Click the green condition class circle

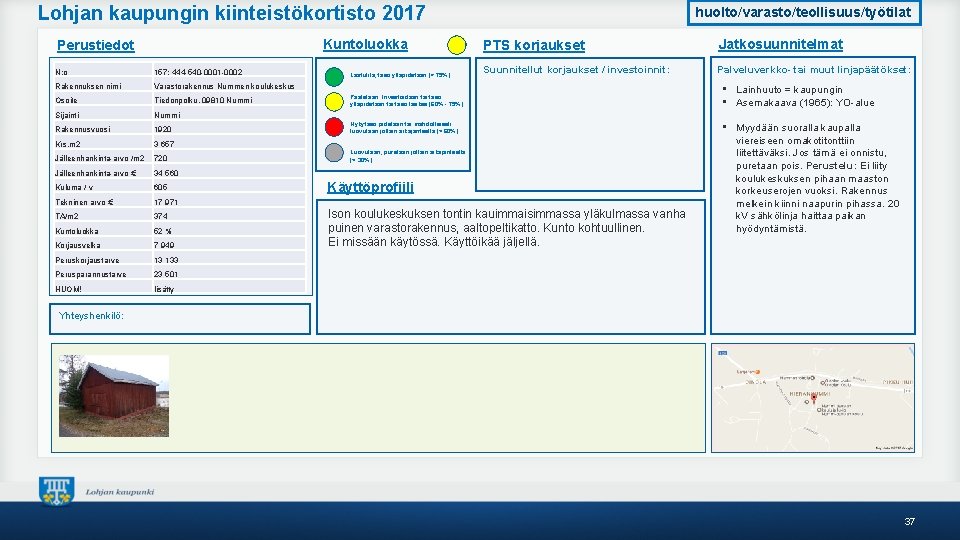coord(334,77)
